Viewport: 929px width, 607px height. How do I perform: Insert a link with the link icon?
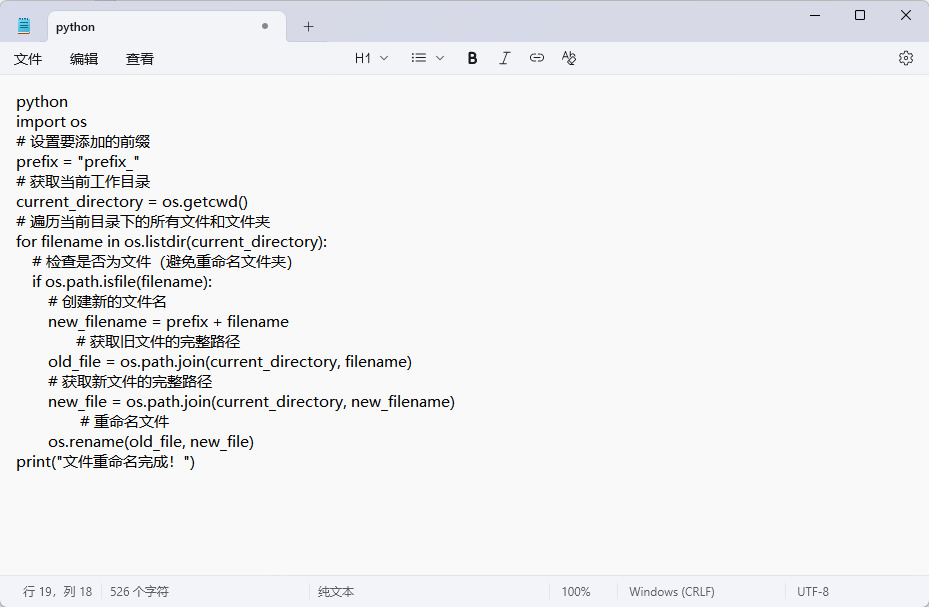[537, 57]
